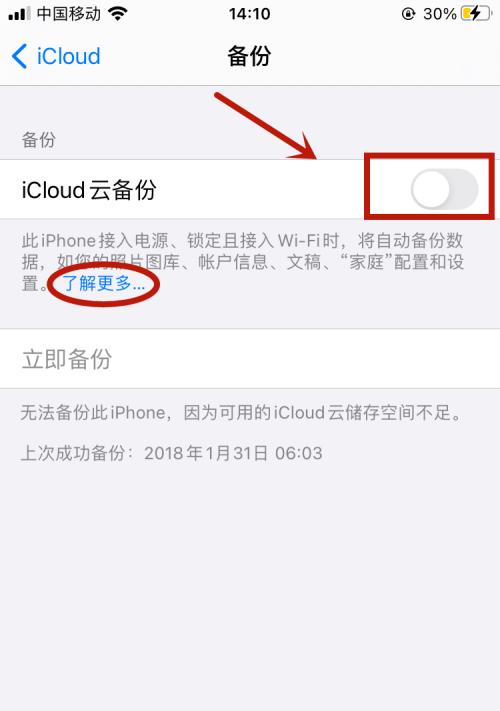This screenshot has height=711, width=500.
Task: Tap the auto-backup description paragraph
Action: [243, 262]
